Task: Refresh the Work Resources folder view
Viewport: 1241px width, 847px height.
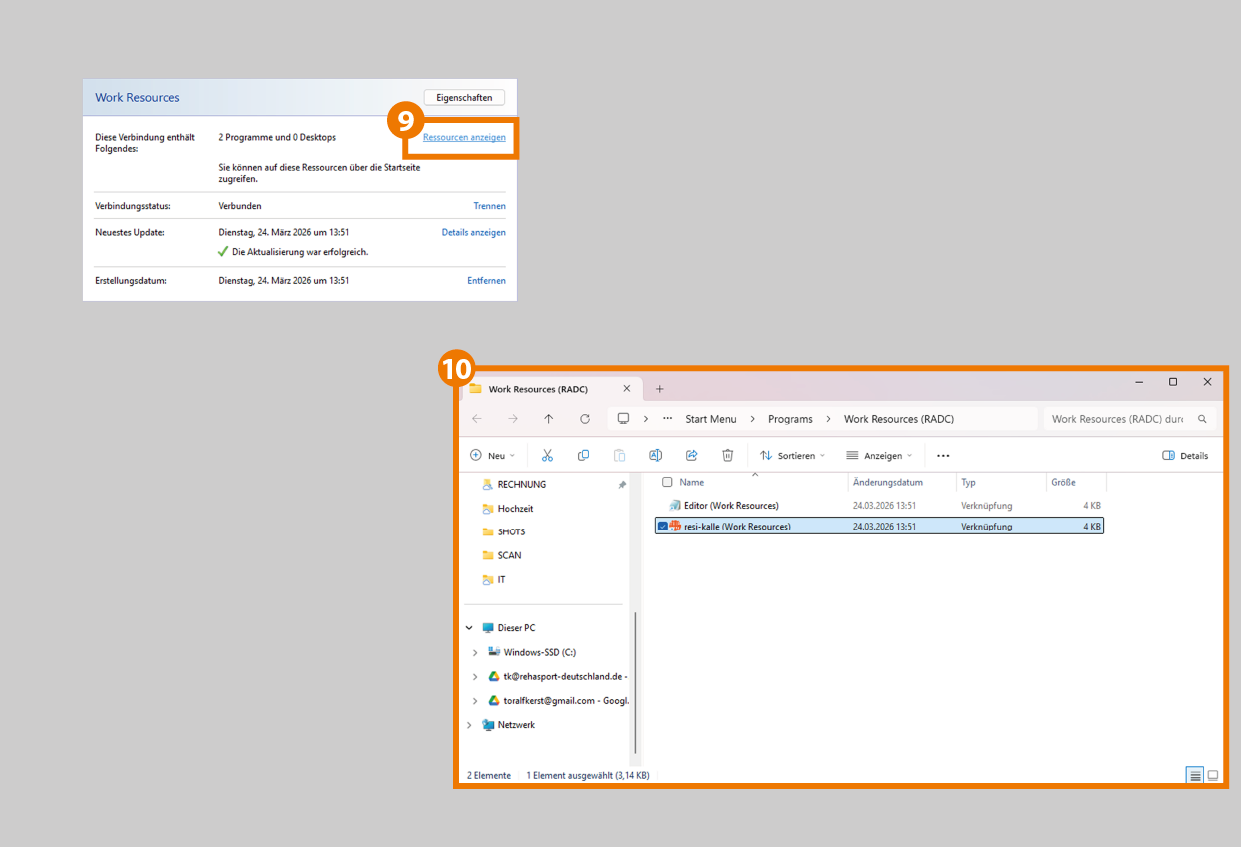Action: [585, 419]
